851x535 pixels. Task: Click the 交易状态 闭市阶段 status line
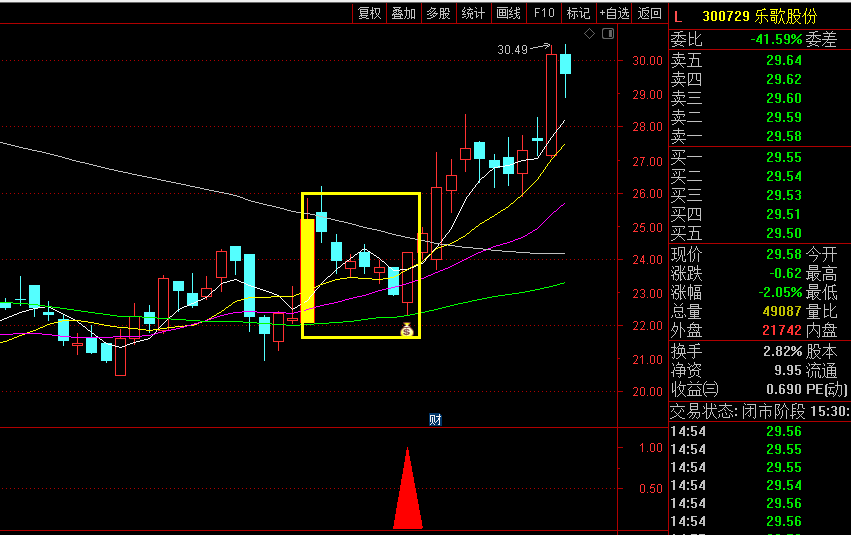coord(760,412)
